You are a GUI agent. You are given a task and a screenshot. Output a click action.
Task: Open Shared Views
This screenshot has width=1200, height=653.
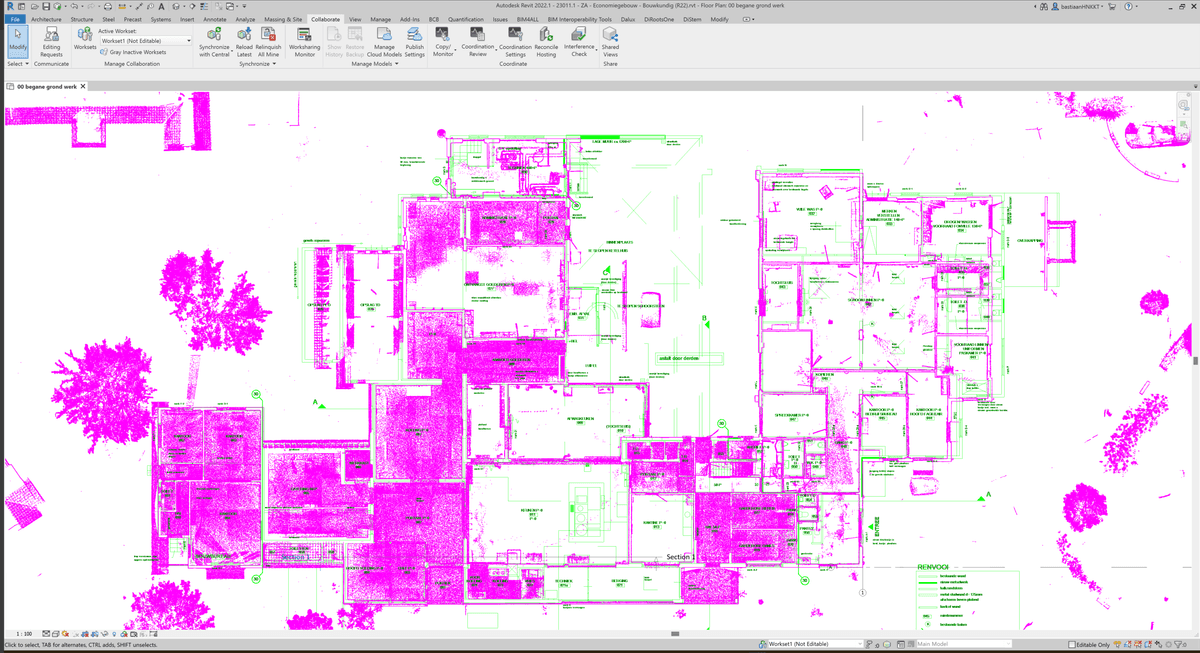tap(610, 40)
